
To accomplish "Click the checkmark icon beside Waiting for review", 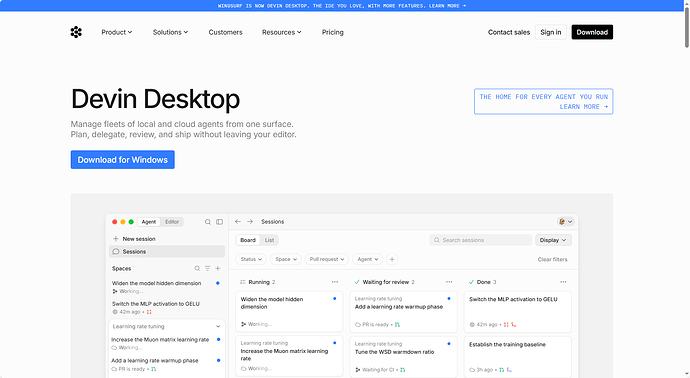I will [357, 282].
